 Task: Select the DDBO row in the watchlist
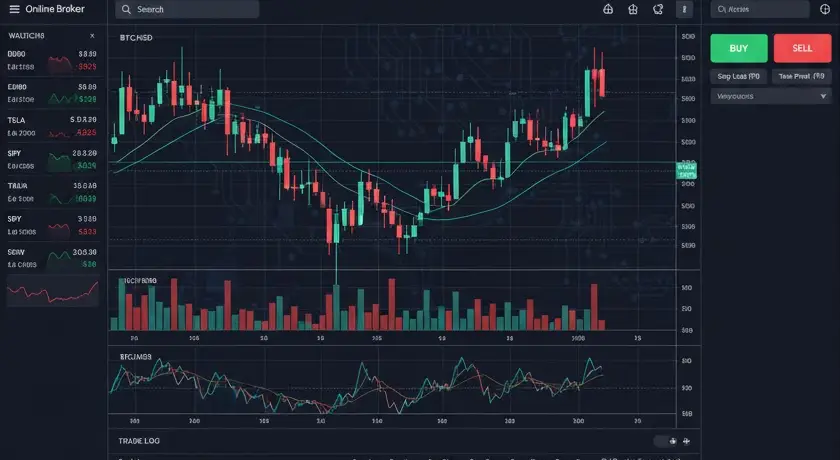click(52, 61)
